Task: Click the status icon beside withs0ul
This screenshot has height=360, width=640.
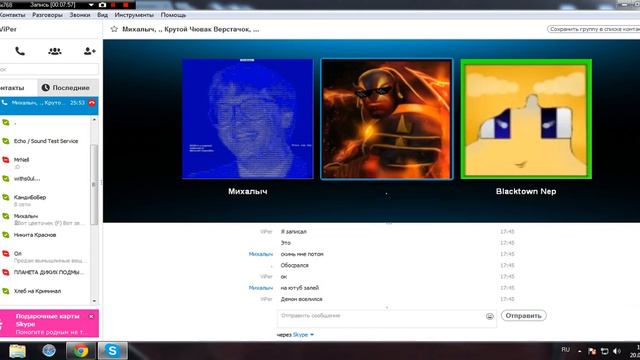Action: pyautogui.click(x=6, y=179)
